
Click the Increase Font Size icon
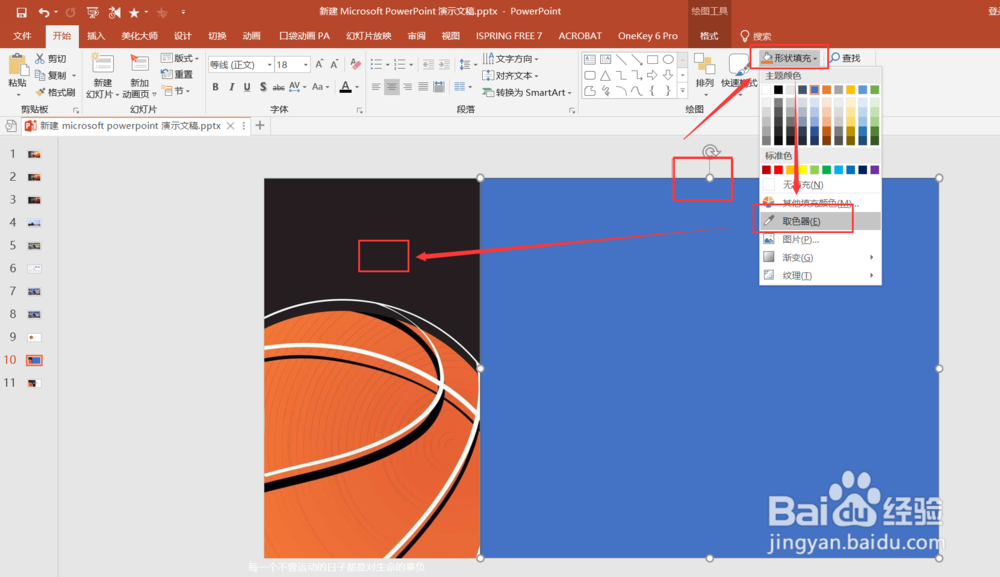click(x=320, y=64)
